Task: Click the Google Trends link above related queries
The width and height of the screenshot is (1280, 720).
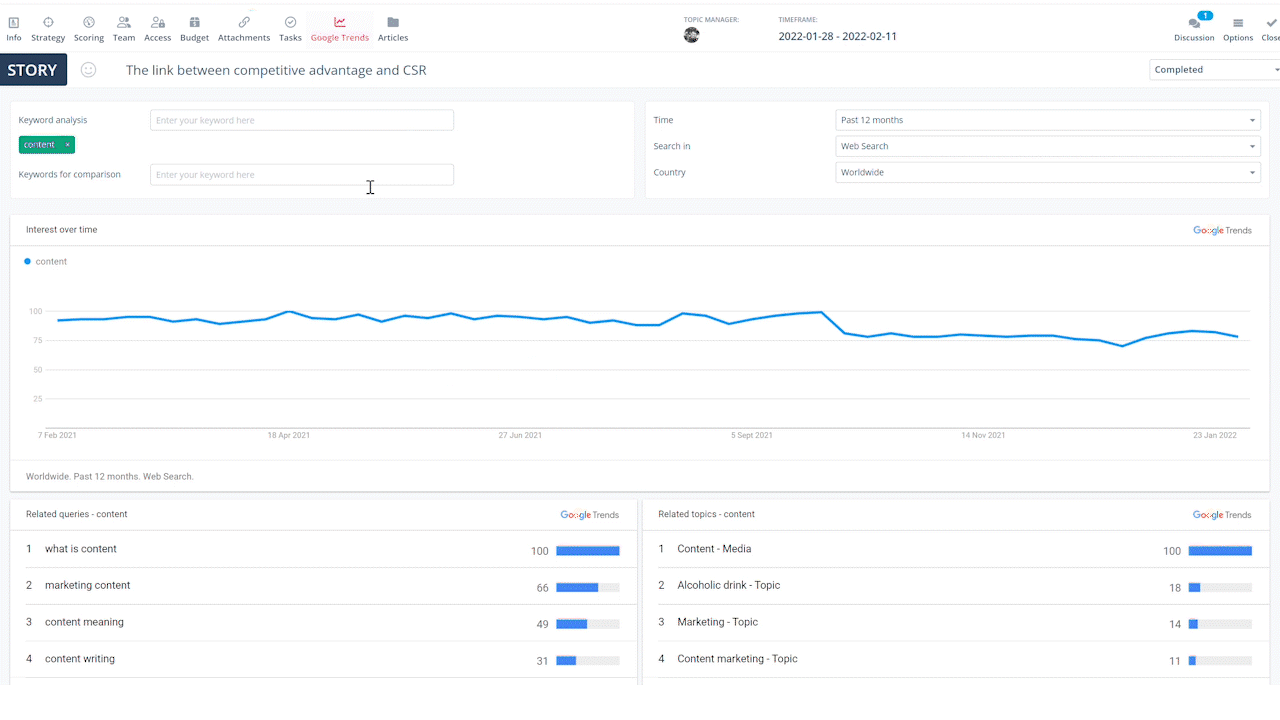Action: (x=589, y=514)
